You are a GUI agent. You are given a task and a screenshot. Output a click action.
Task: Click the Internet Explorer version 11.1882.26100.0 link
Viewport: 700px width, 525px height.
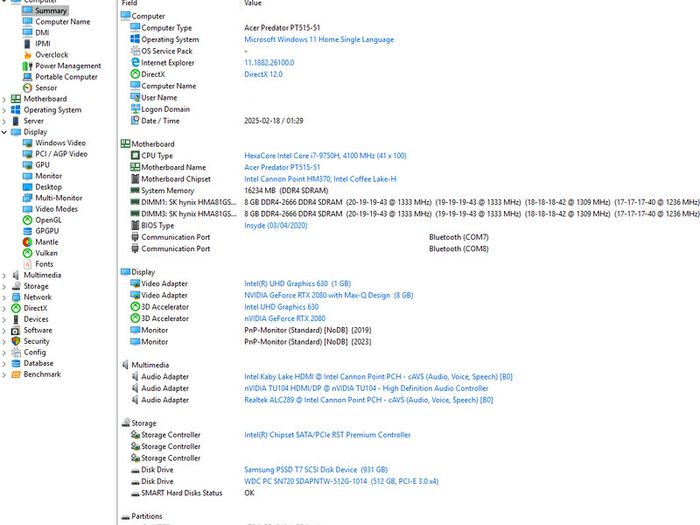tap(269, 62)
